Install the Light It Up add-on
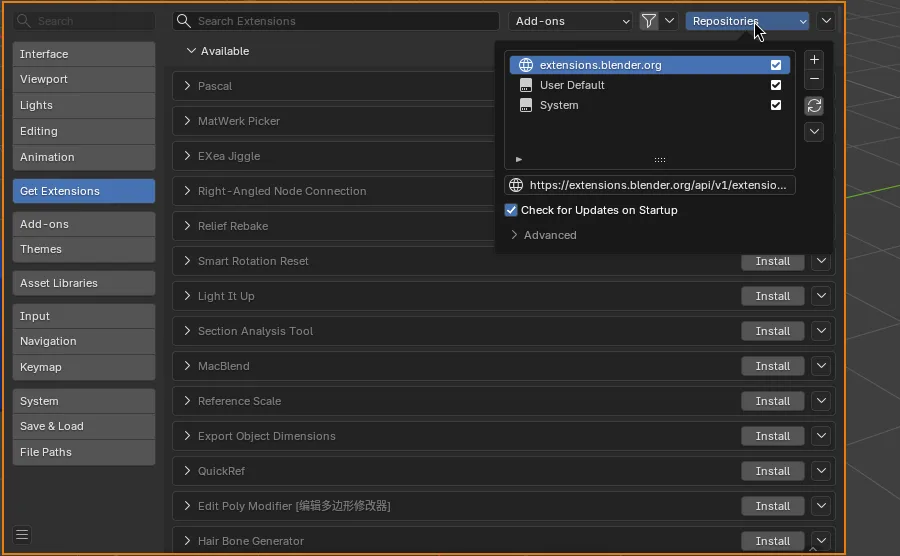Viewport: 900px width, 556px height. (773, 296)
